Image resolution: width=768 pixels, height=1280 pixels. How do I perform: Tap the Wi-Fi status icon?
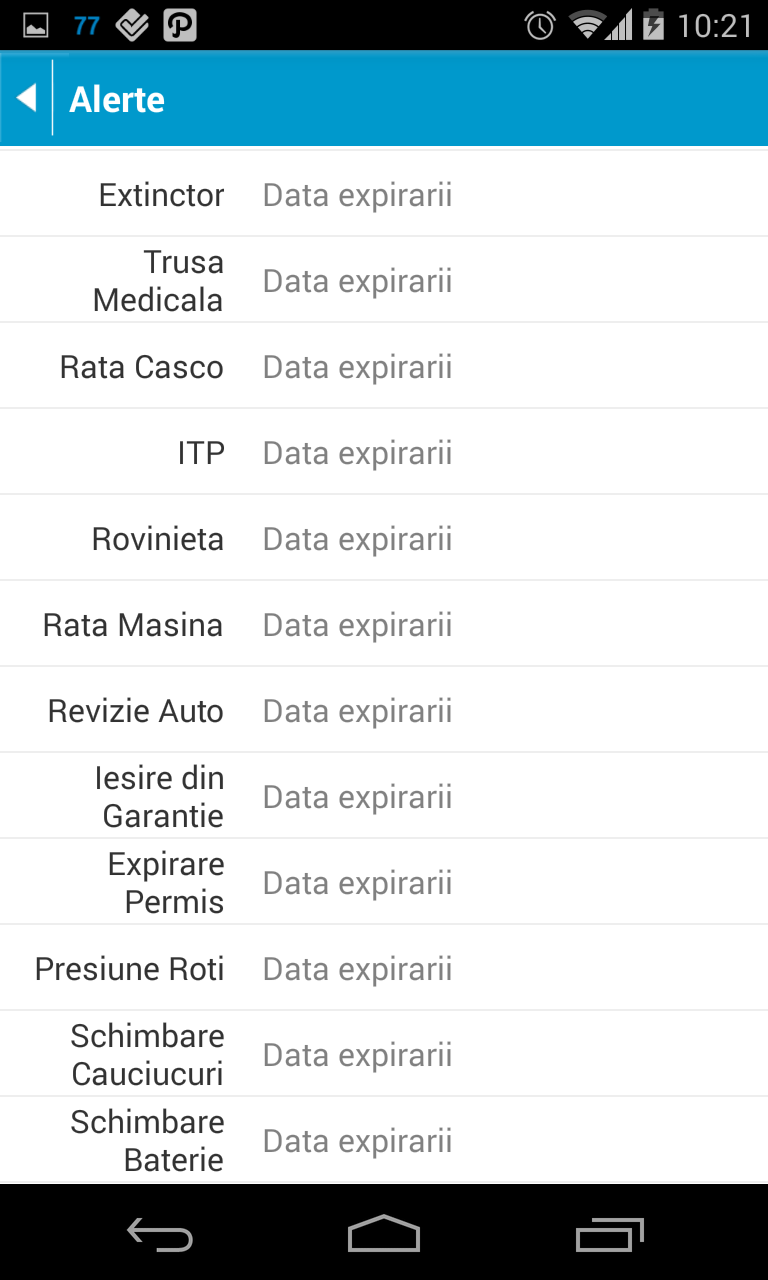(587, 25)
